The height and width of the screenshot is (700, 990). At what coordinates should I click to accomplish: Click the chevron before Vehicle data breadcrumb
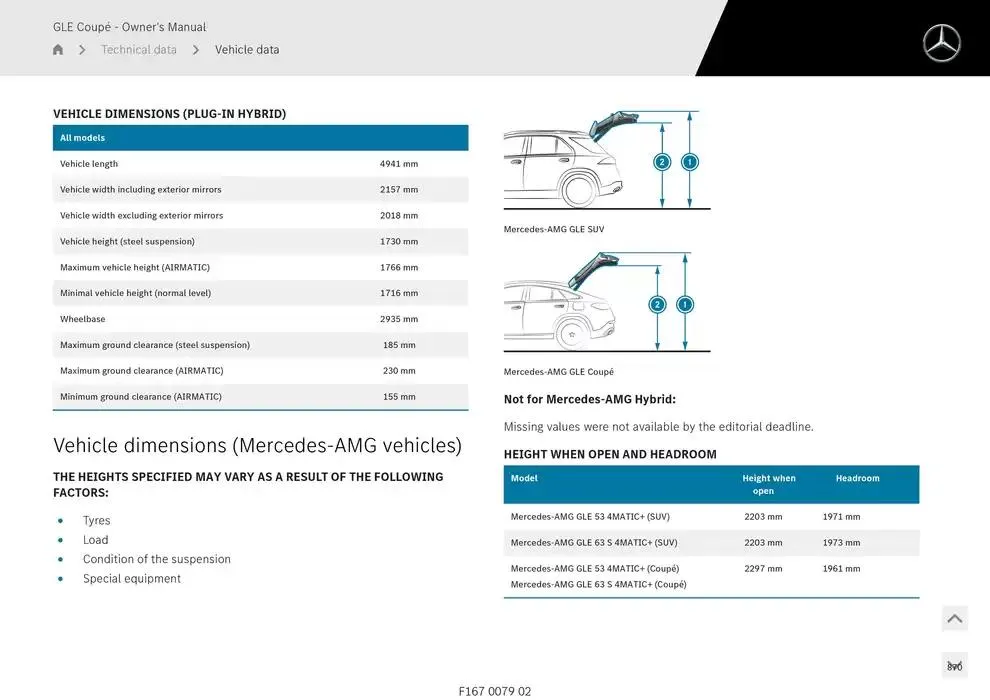[196, 50]
